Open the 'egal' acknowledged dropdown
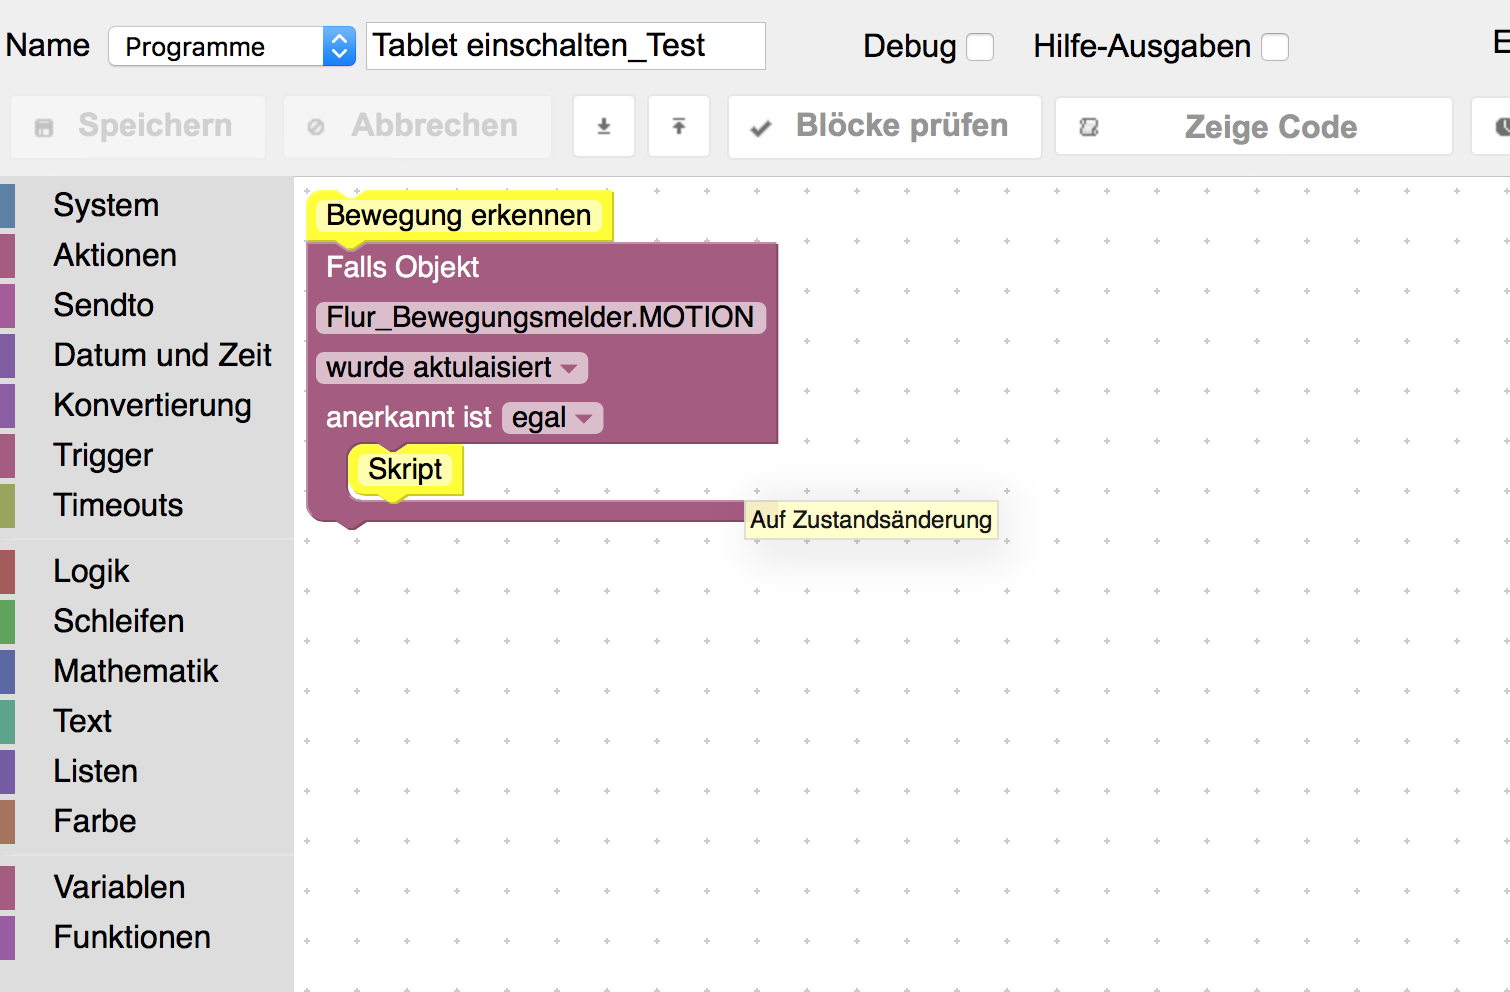Screen dimensions: 1510x992 point(552,418)
